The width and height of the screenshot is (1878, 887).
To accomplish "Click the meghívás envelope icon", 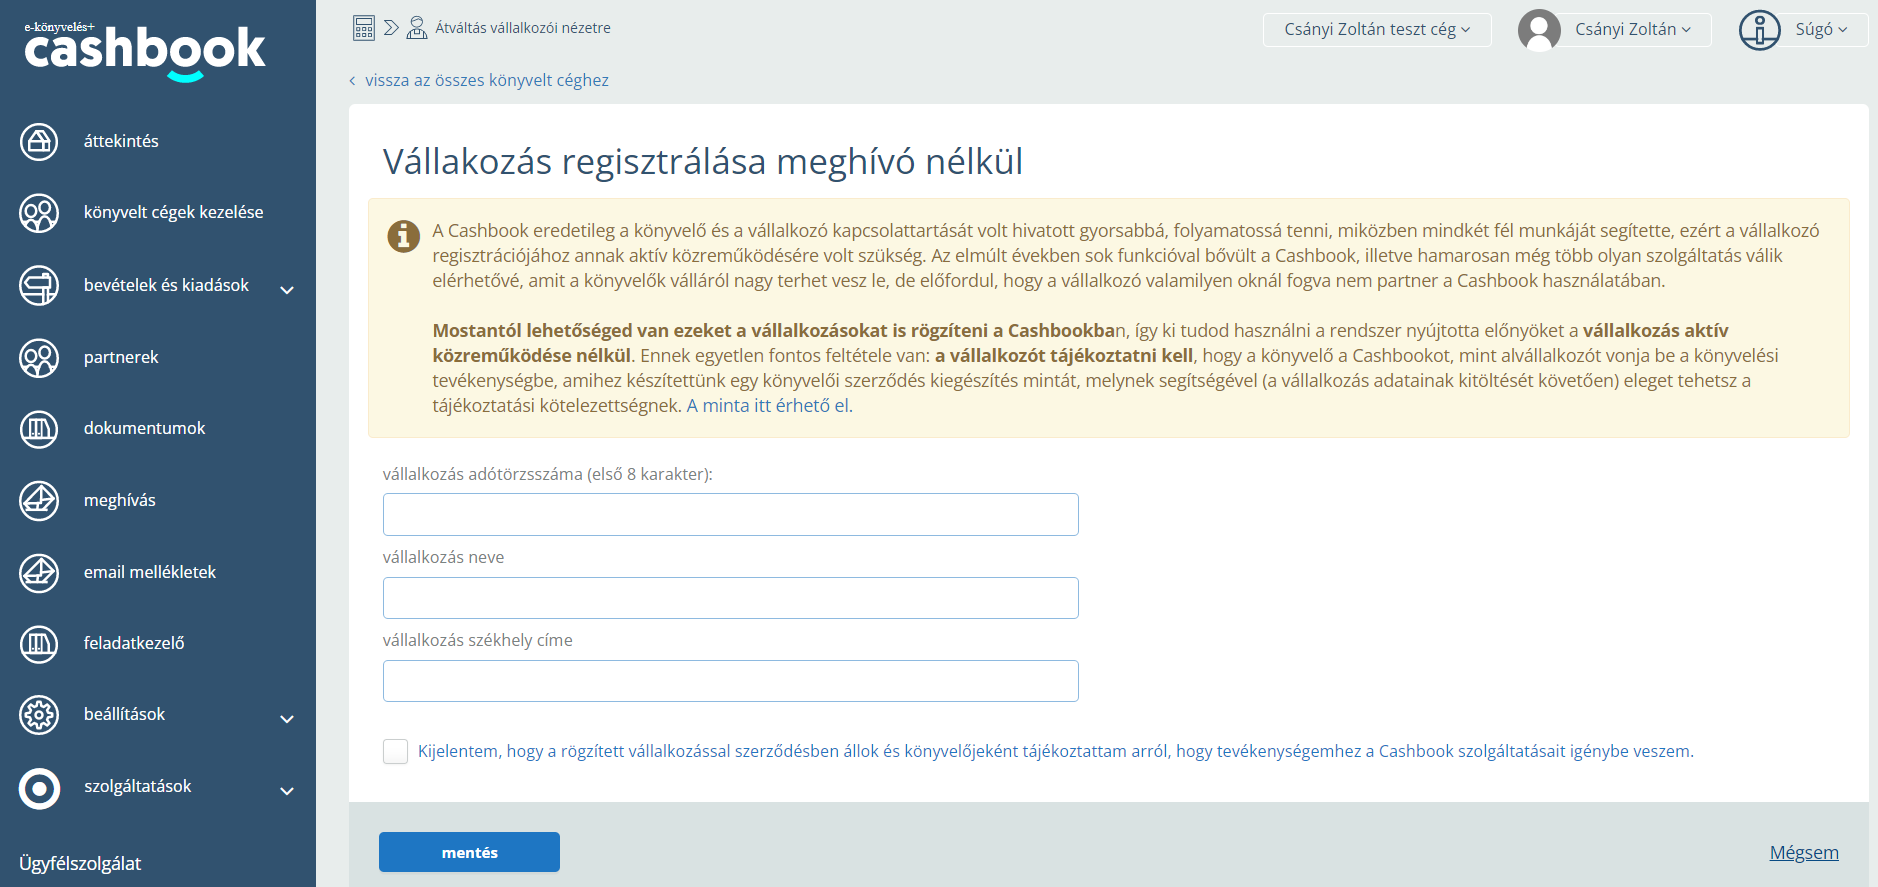I will (39, 501).
